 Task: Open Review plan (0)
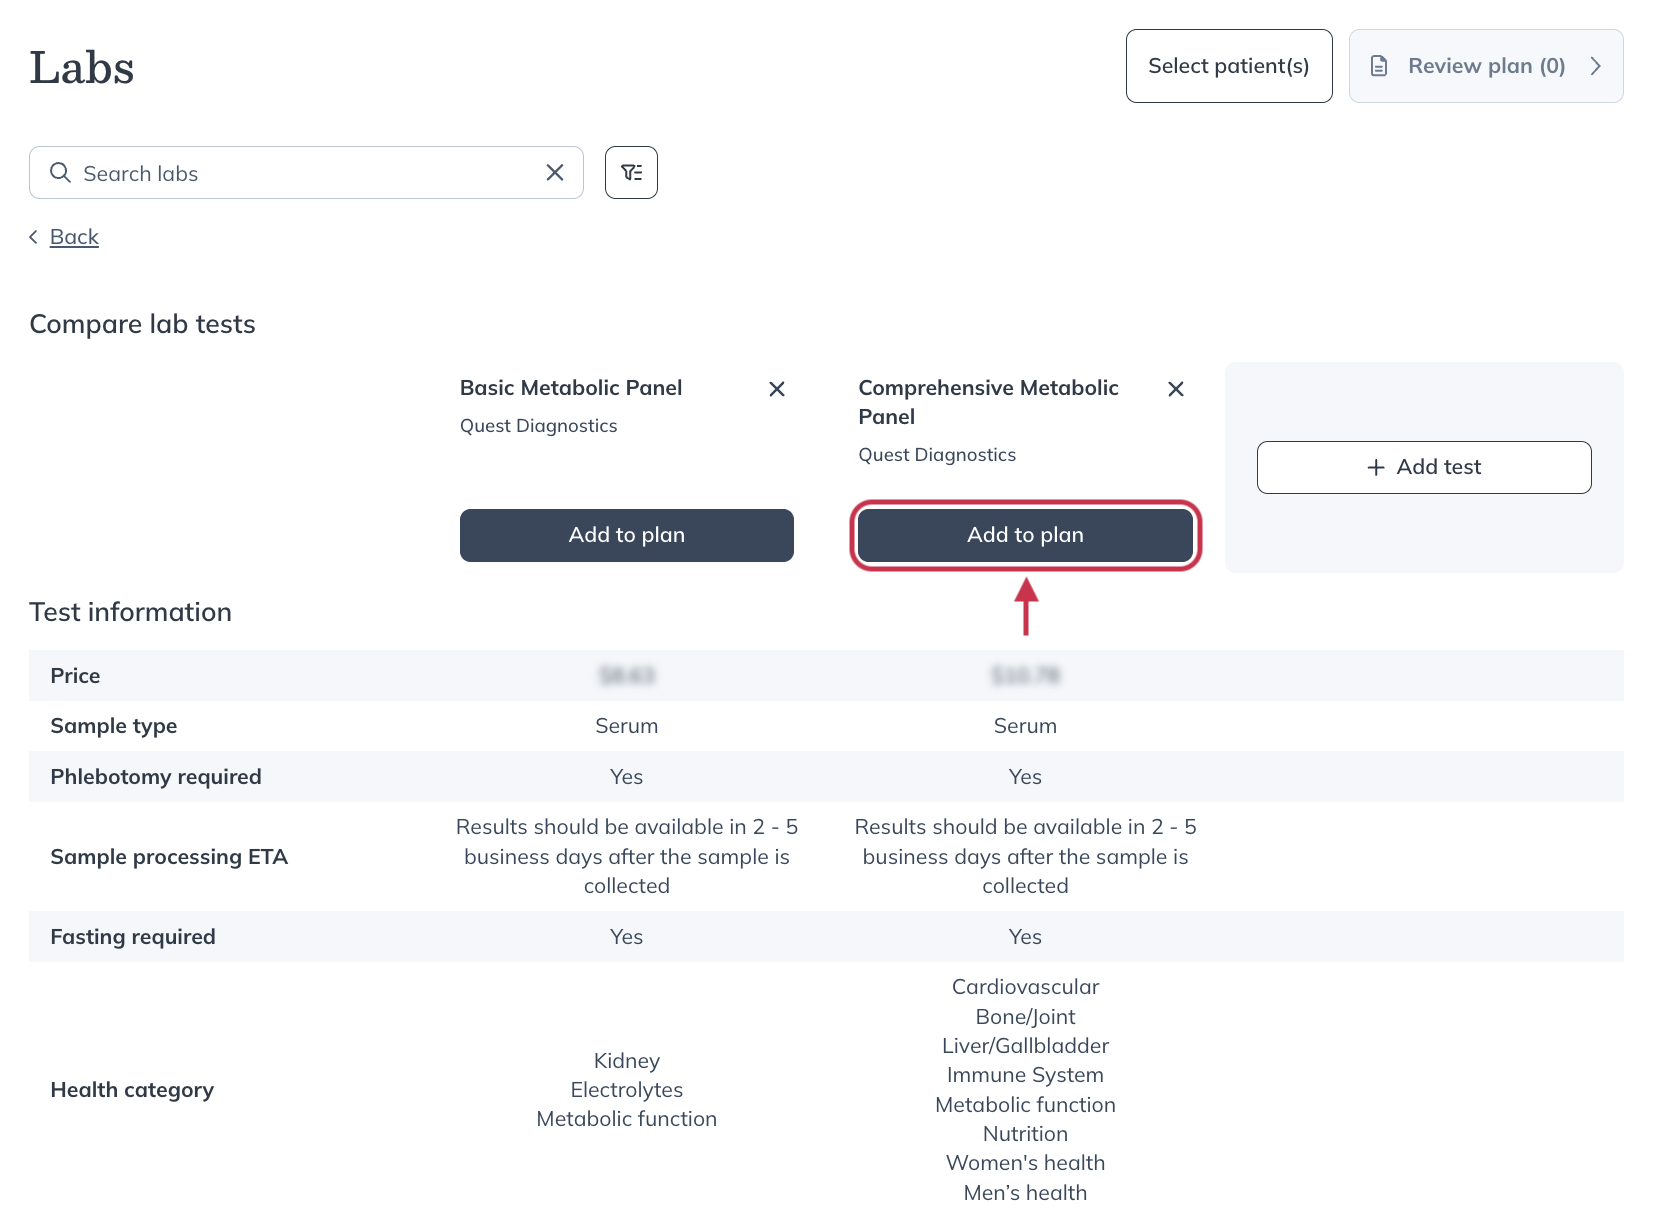(x=1486, y=65)
